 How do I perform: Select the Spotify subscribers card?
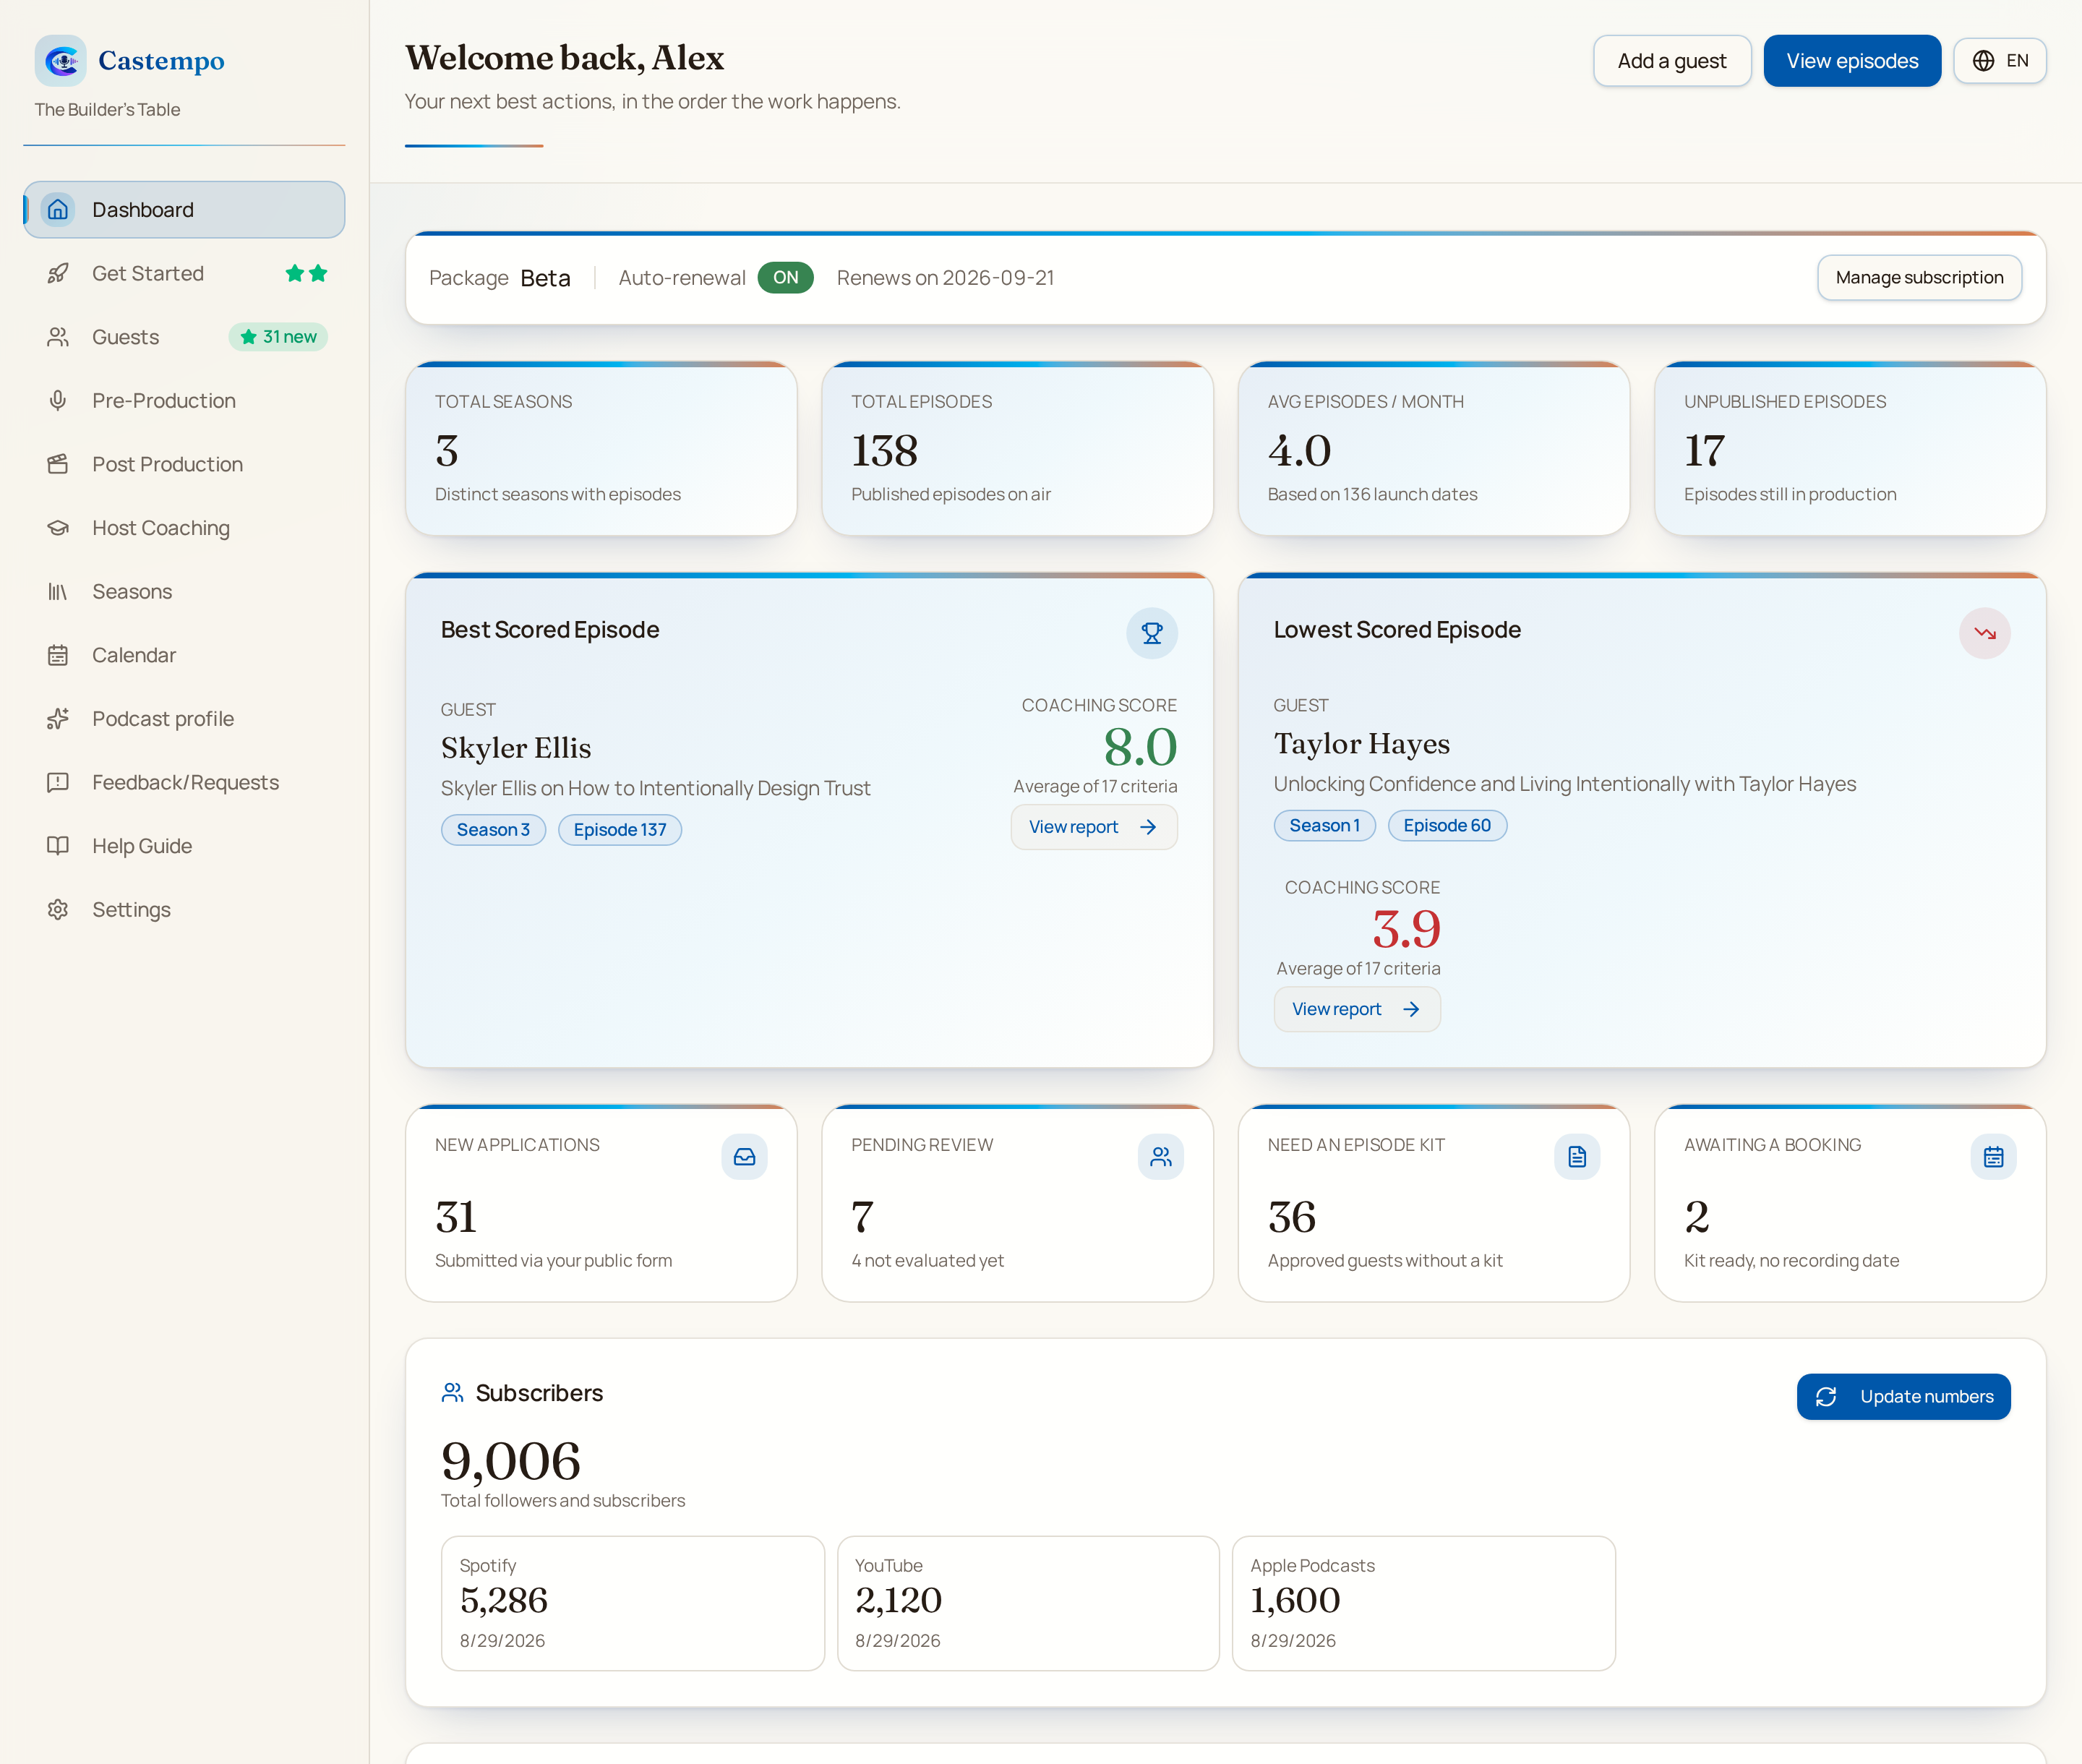633,1603
